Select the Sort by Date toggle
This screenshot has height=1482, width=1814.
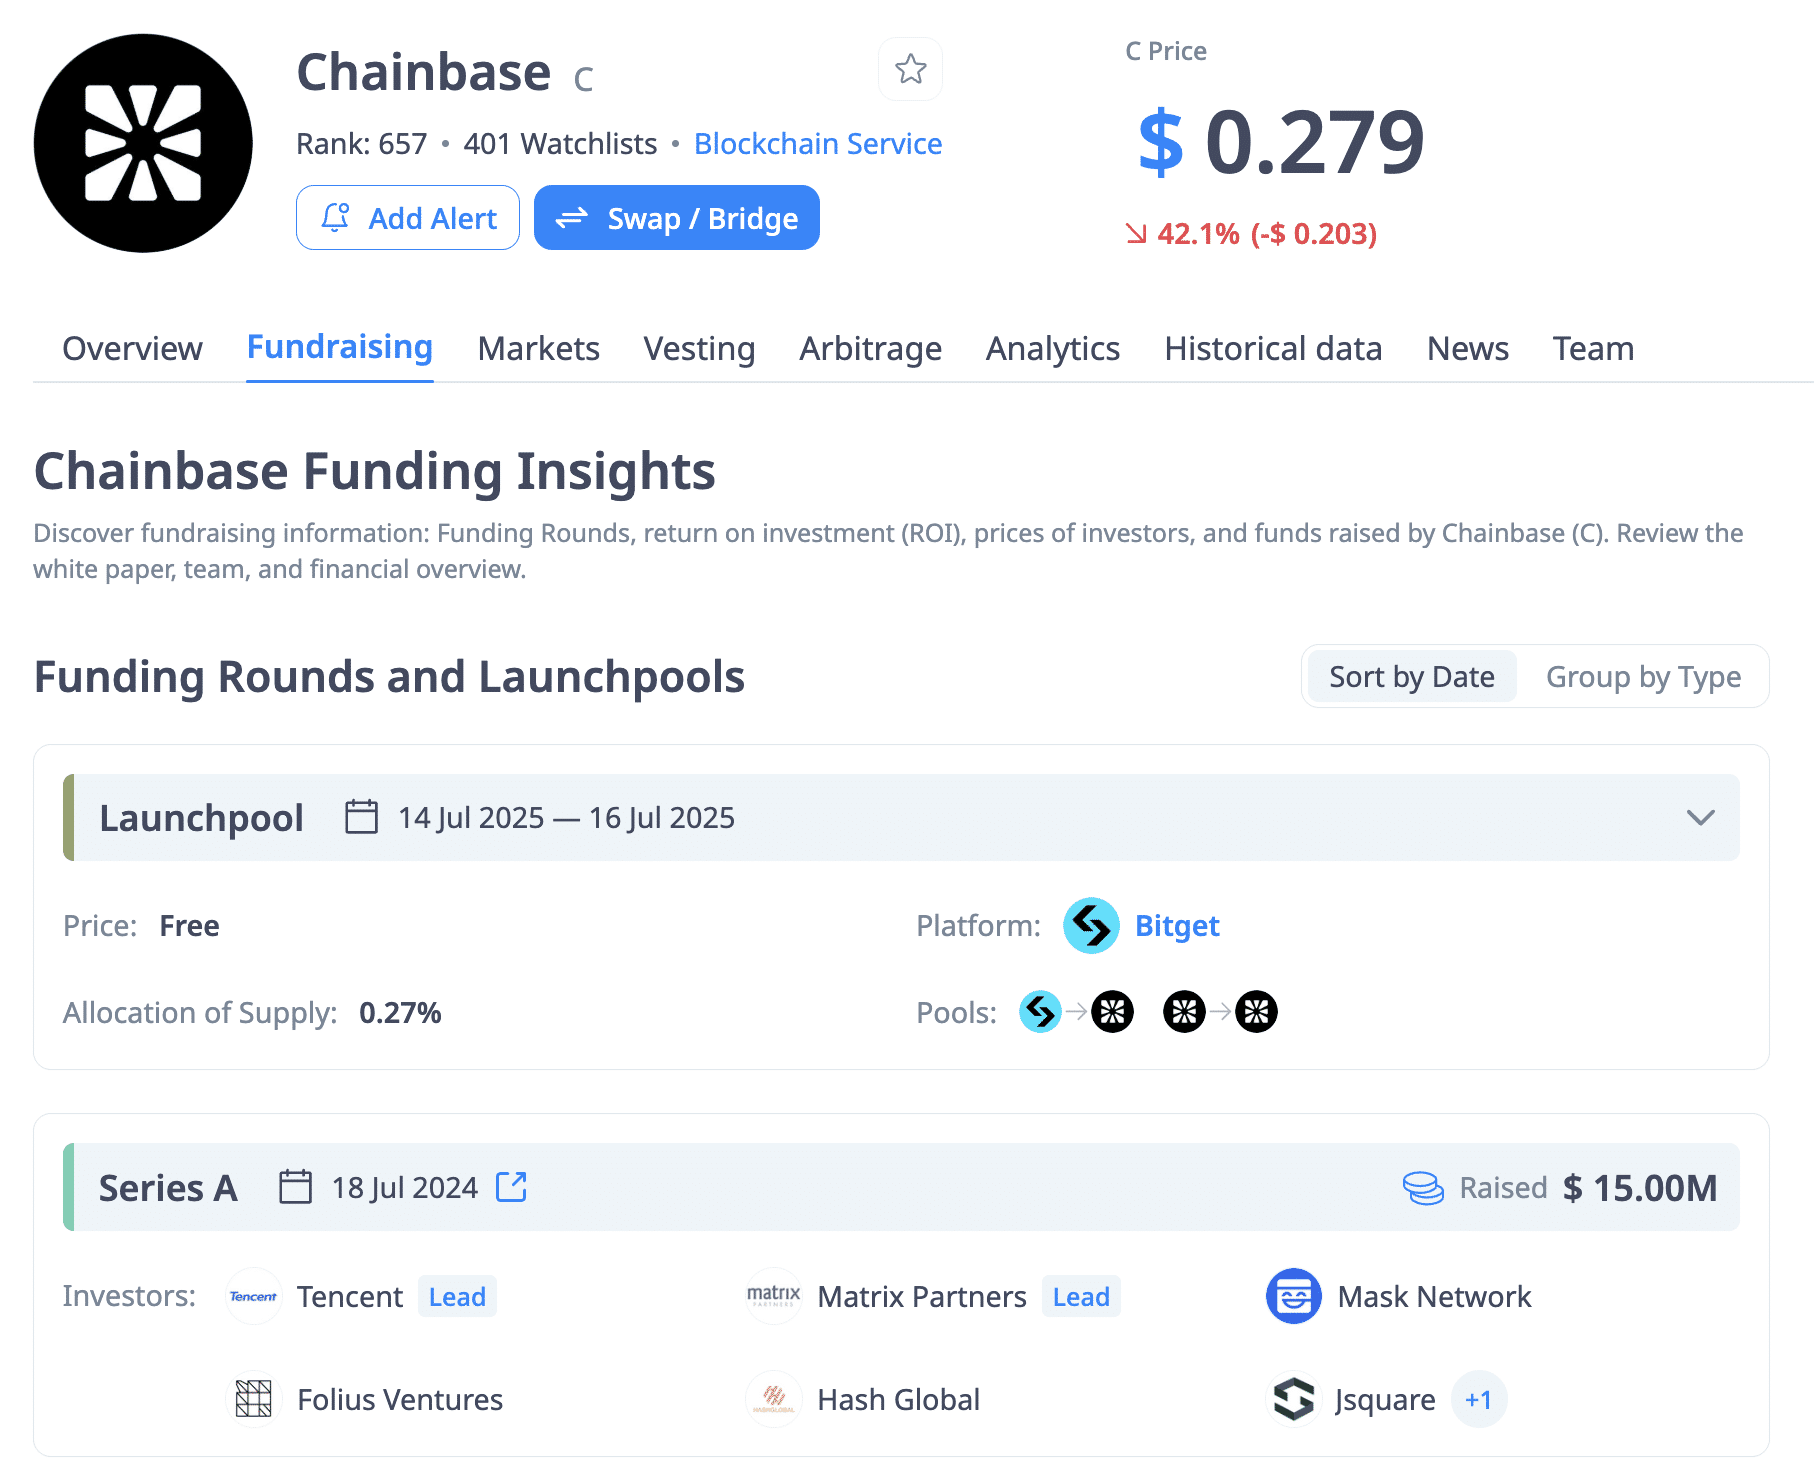[x=1412, y=677]
